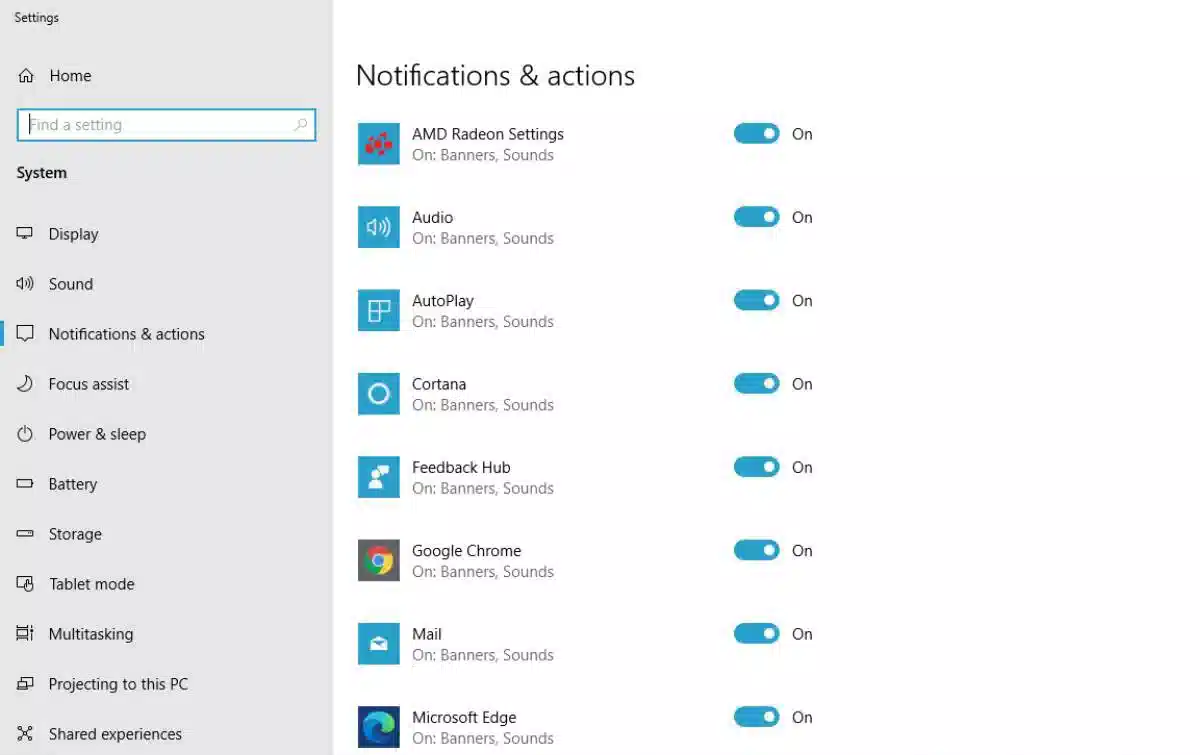1200x755 pixels.
Task: Go to Home in Settings
Action: (x=70, y=76)
